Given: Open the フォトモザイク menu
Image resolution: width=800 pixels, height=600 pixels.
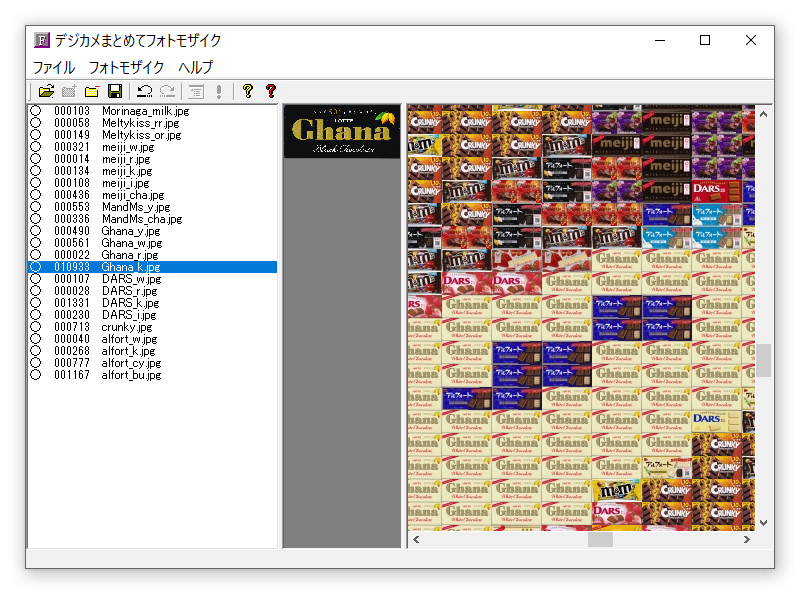Looking at the screenshot, I should click(x=127, y=67).
